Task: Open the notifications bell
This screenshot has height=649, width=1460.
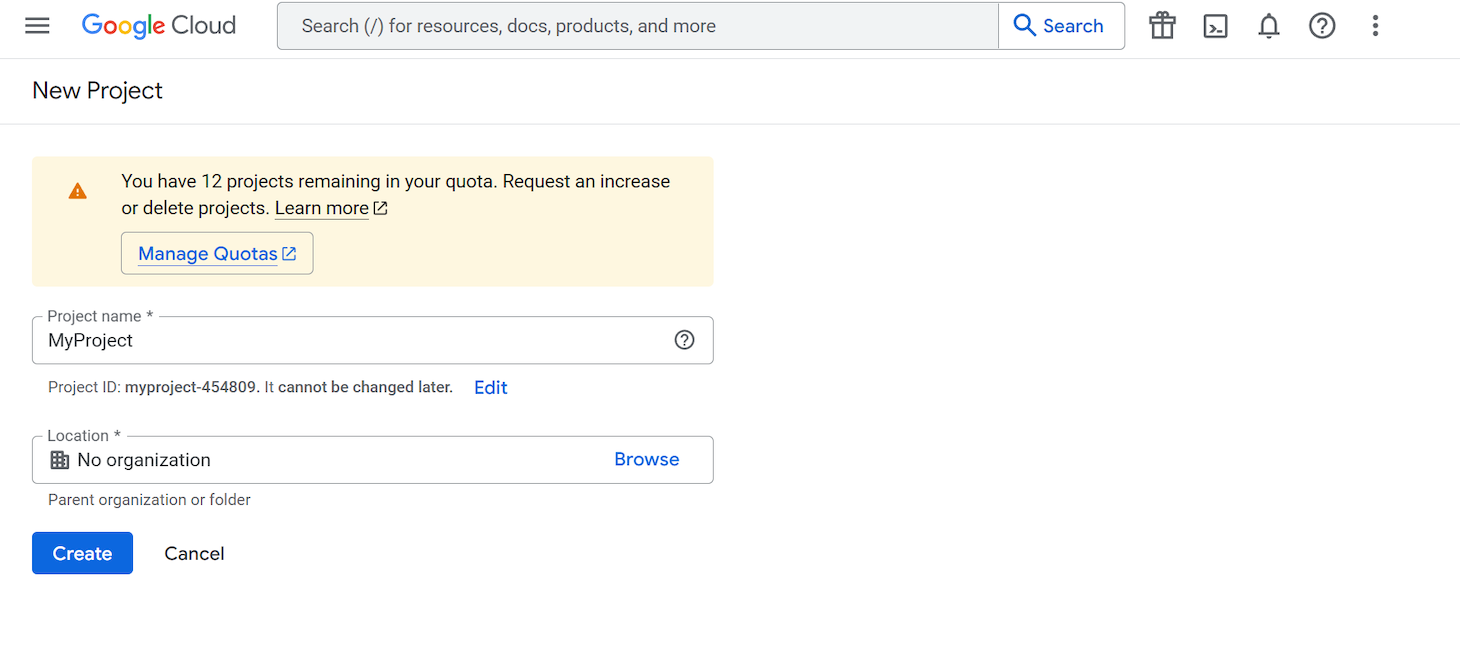Action: click(1268, 26)
